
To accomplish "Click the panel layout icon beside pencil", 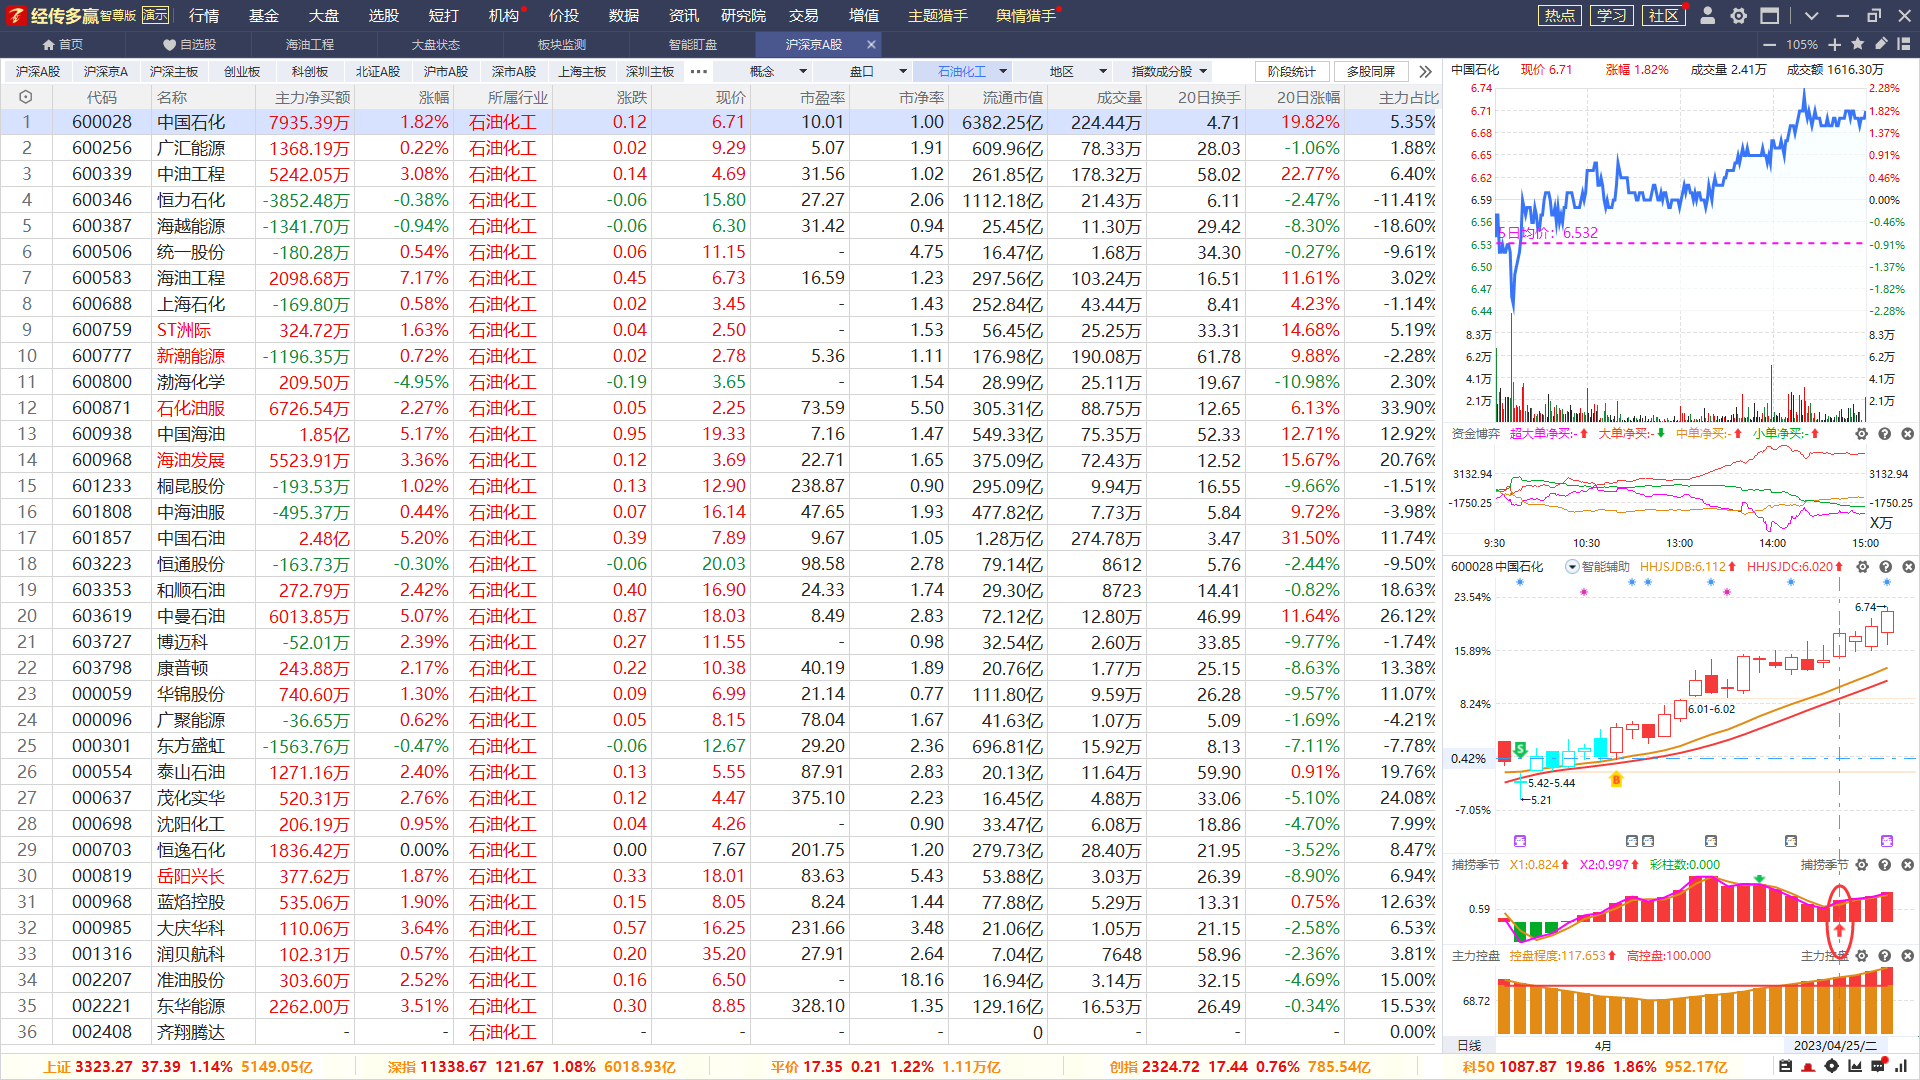I will [1904, 44].
